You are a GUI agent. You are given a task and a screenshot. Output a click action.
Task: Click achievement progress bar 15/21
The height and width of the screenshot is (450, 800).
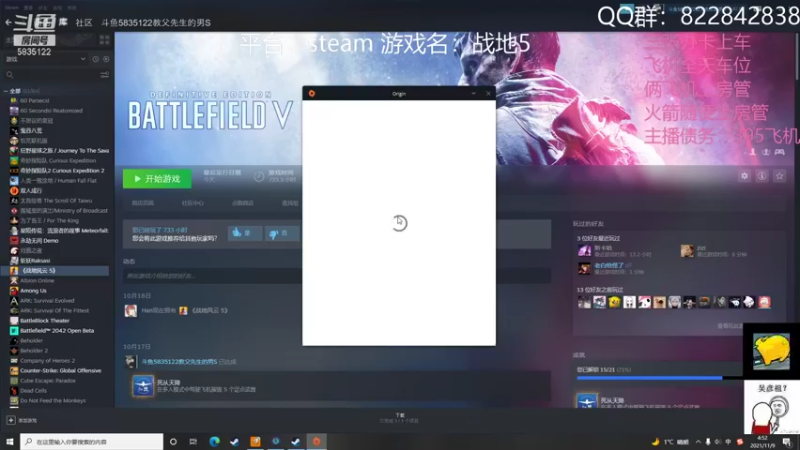point(659,378)
